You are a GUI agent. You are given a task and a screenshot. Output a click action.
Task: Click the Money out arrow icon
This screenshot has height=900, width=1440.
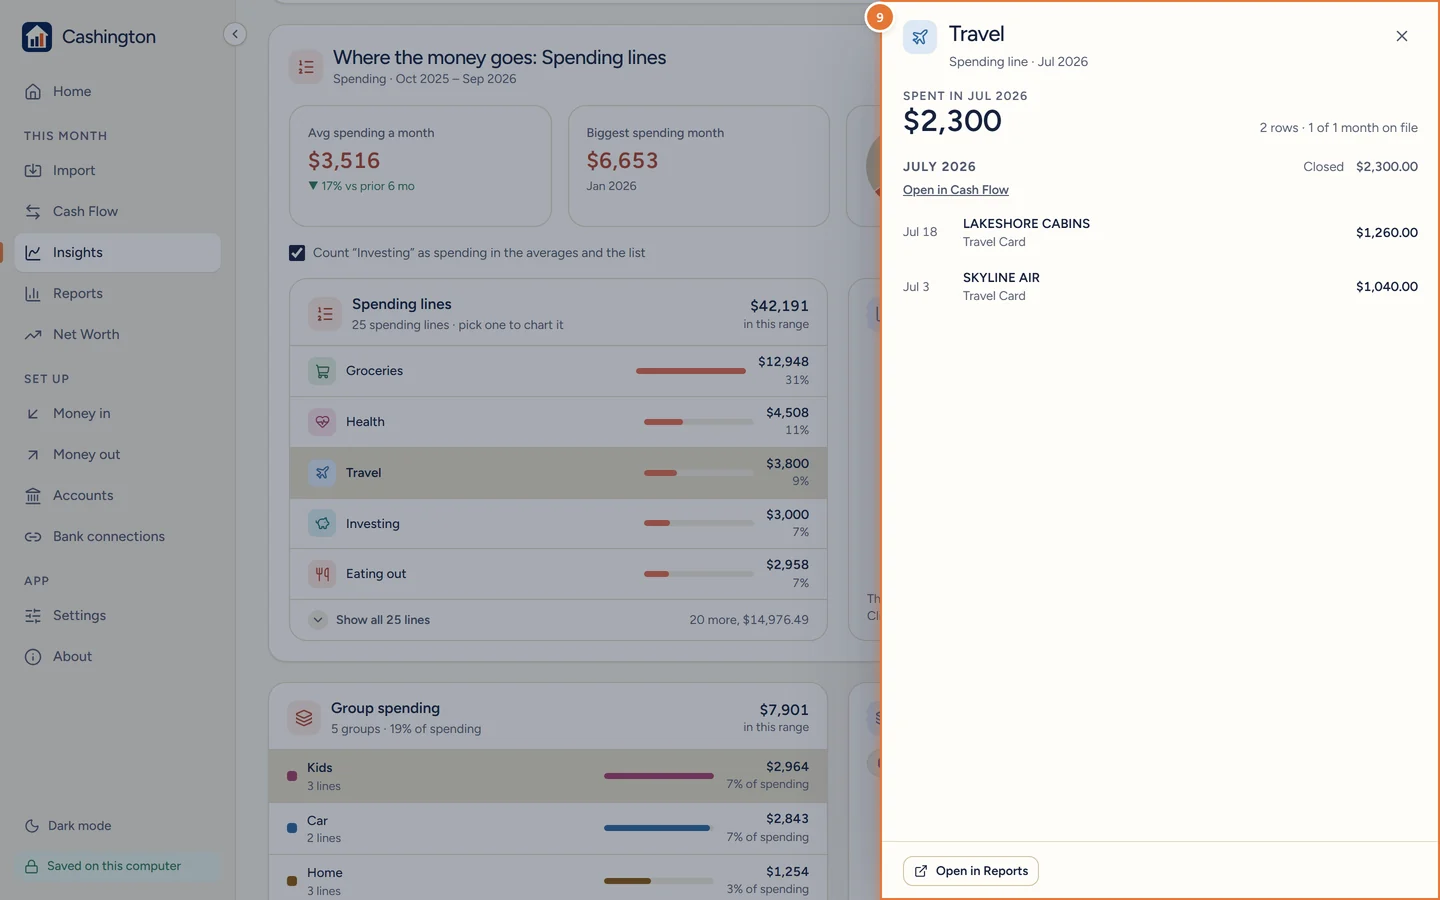33,455
